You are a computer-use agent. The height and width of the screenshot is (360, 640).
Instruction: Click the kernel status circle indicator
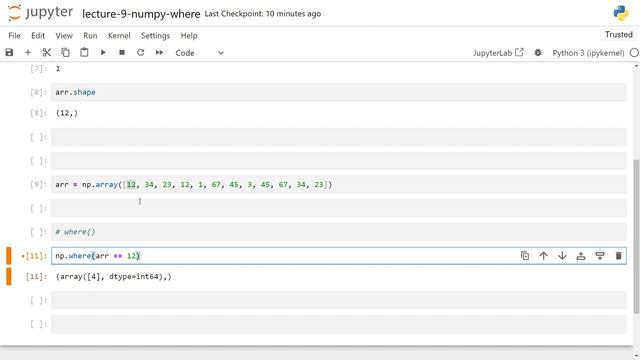(x=634, y=53)
